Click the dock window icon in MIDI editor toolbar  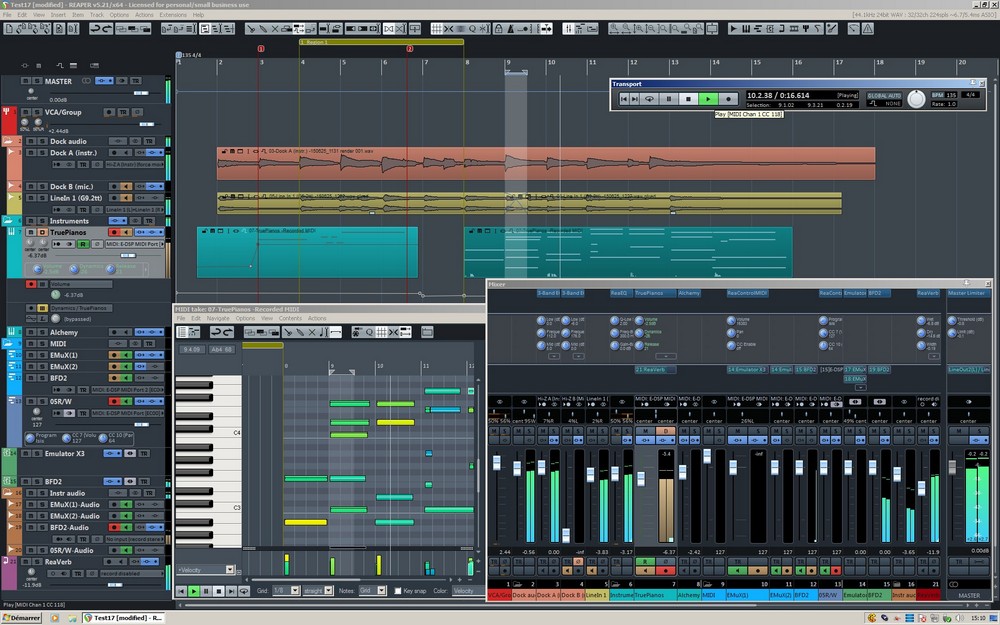tap(427, 332)
